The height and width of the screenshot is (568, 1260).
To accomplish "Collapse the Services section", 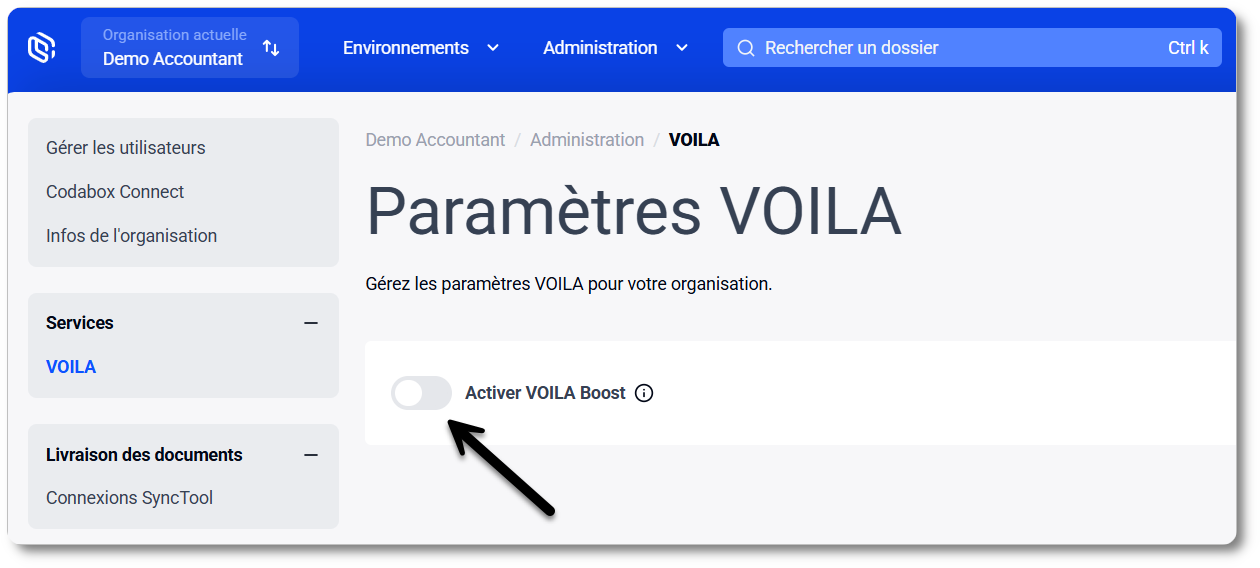I will [311, 323].
